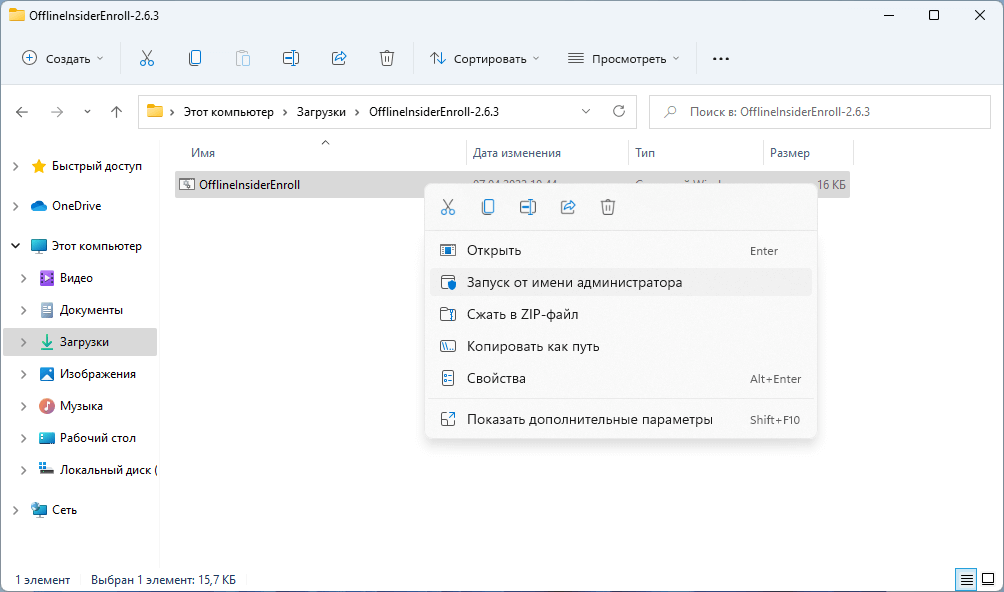Select Запуск от имени администратора
The image size is (1004, 592).
click(621, 282)
